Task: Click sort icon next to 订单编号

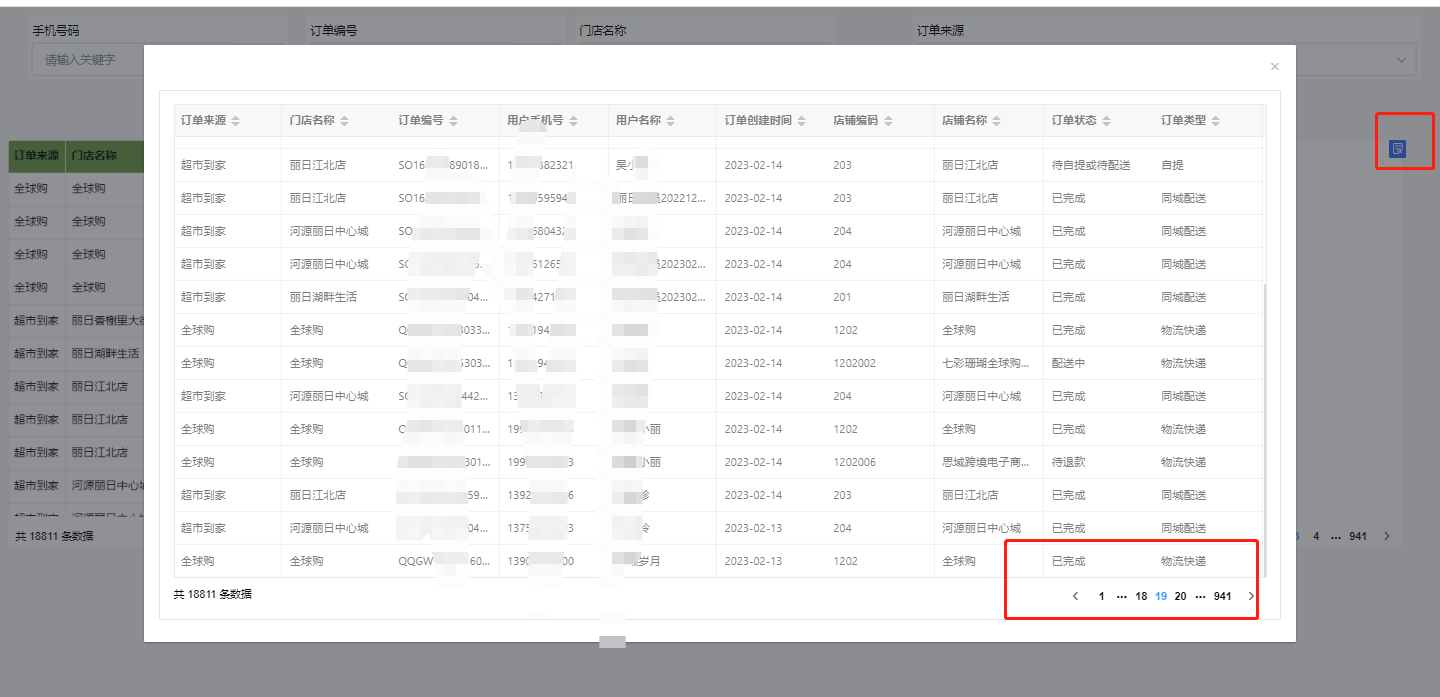Action: tap(453, 121)
